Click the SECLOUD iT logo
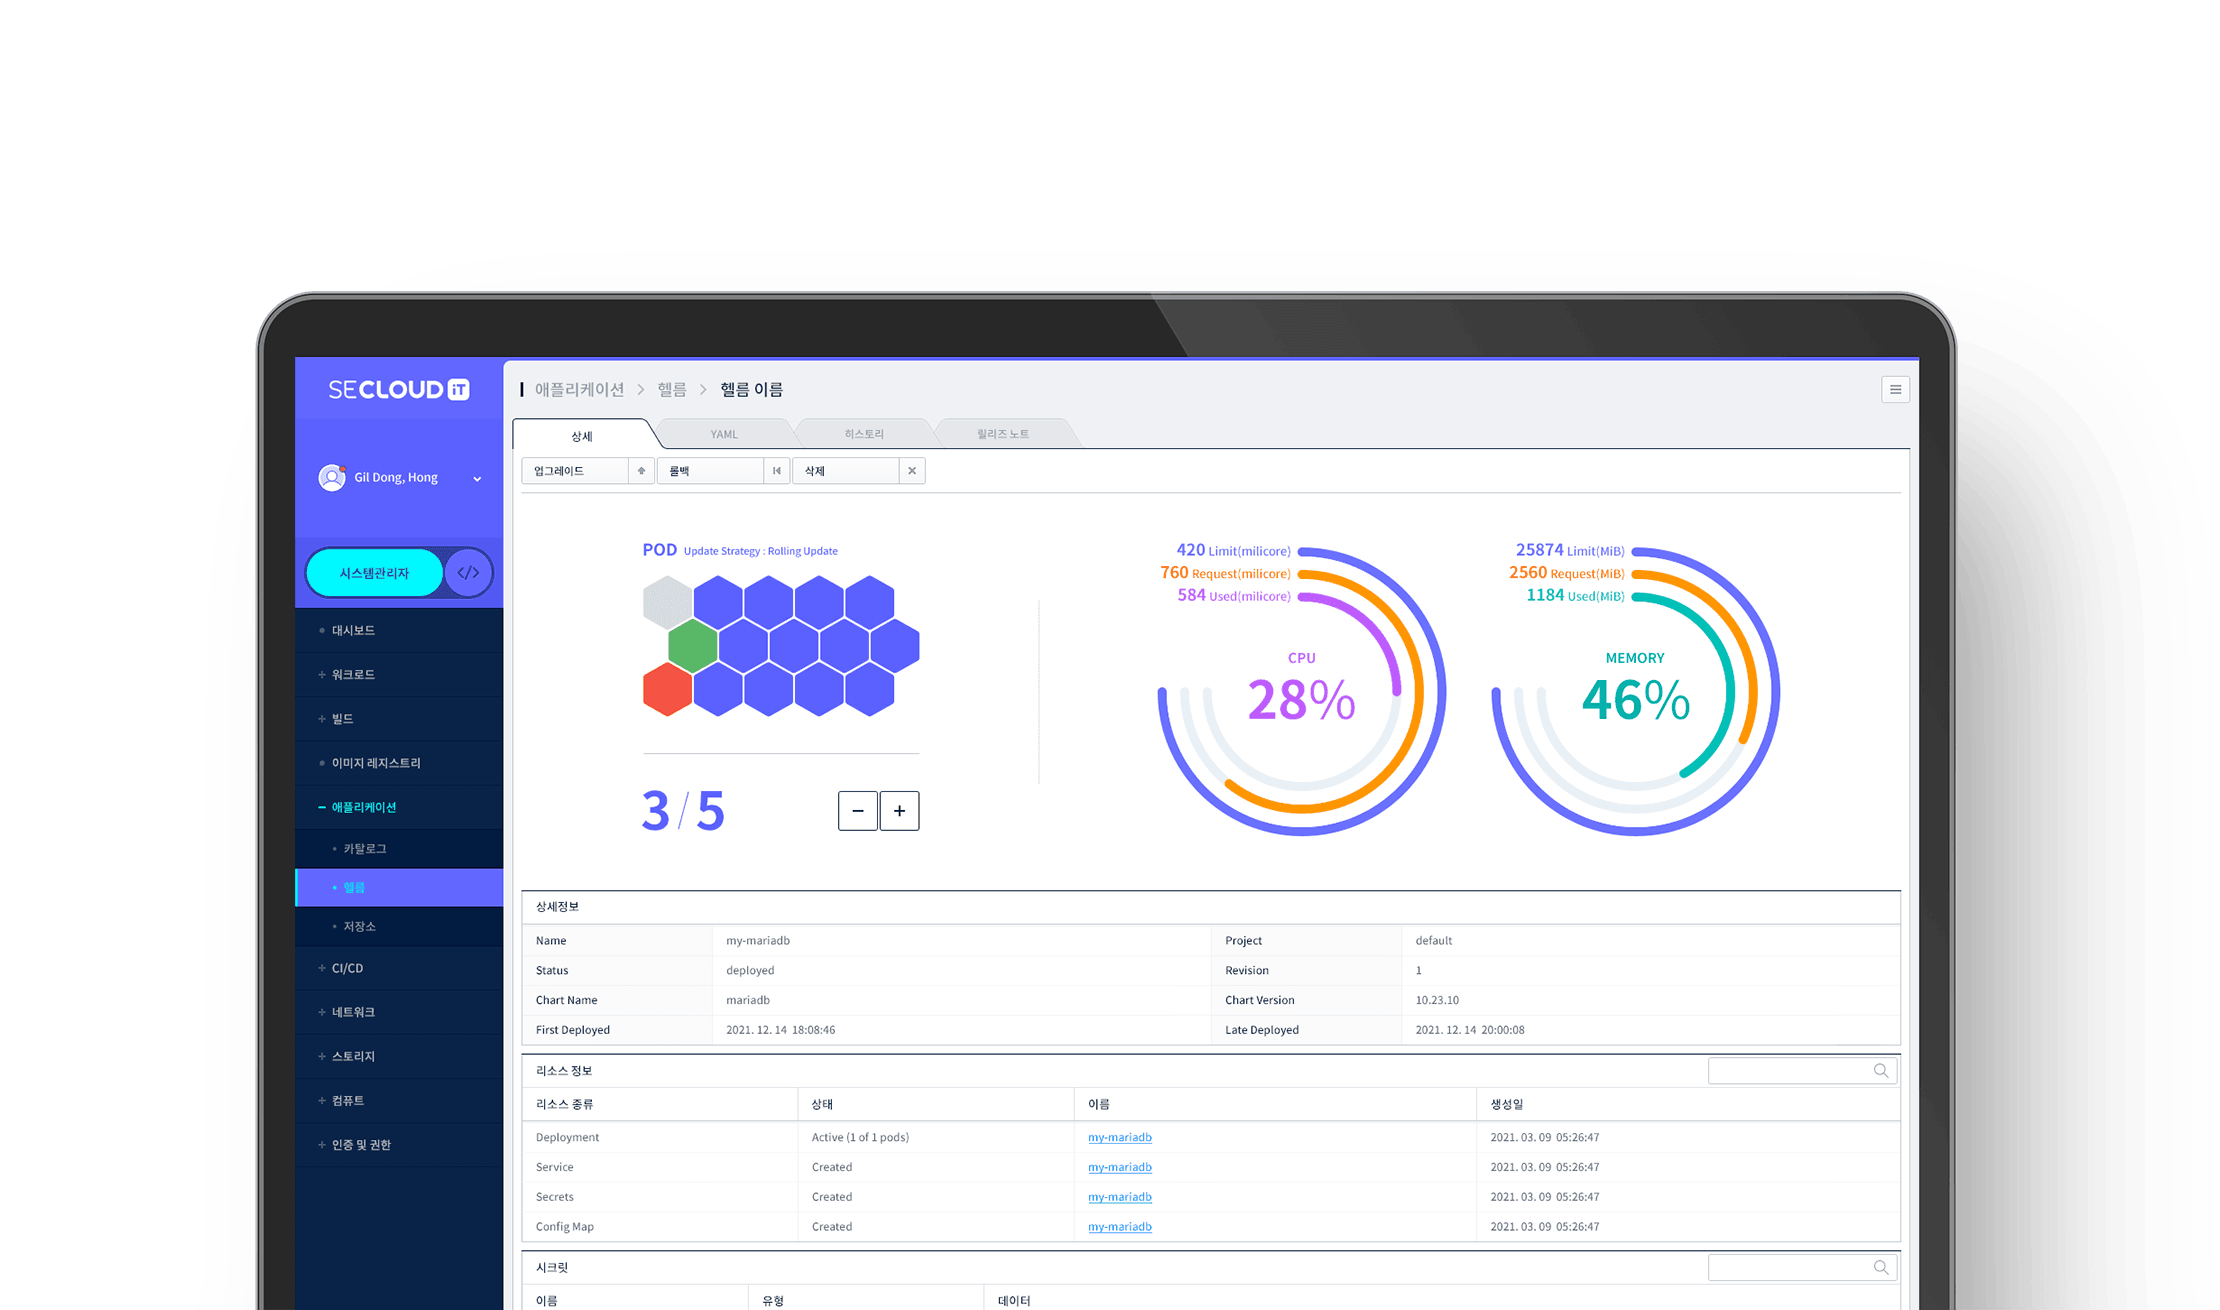Image resolution: width=2220 pixels, height=1310 pixels. pyautogui.click(x=399, y=390)
